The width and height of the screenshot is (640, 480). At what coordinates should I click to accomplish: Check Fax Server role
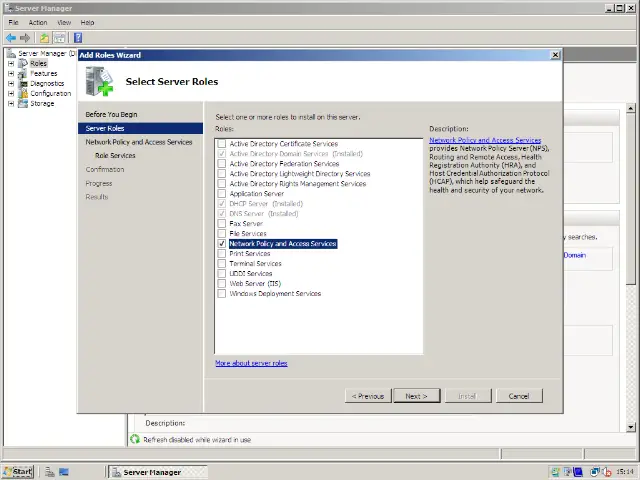[222, 223]
